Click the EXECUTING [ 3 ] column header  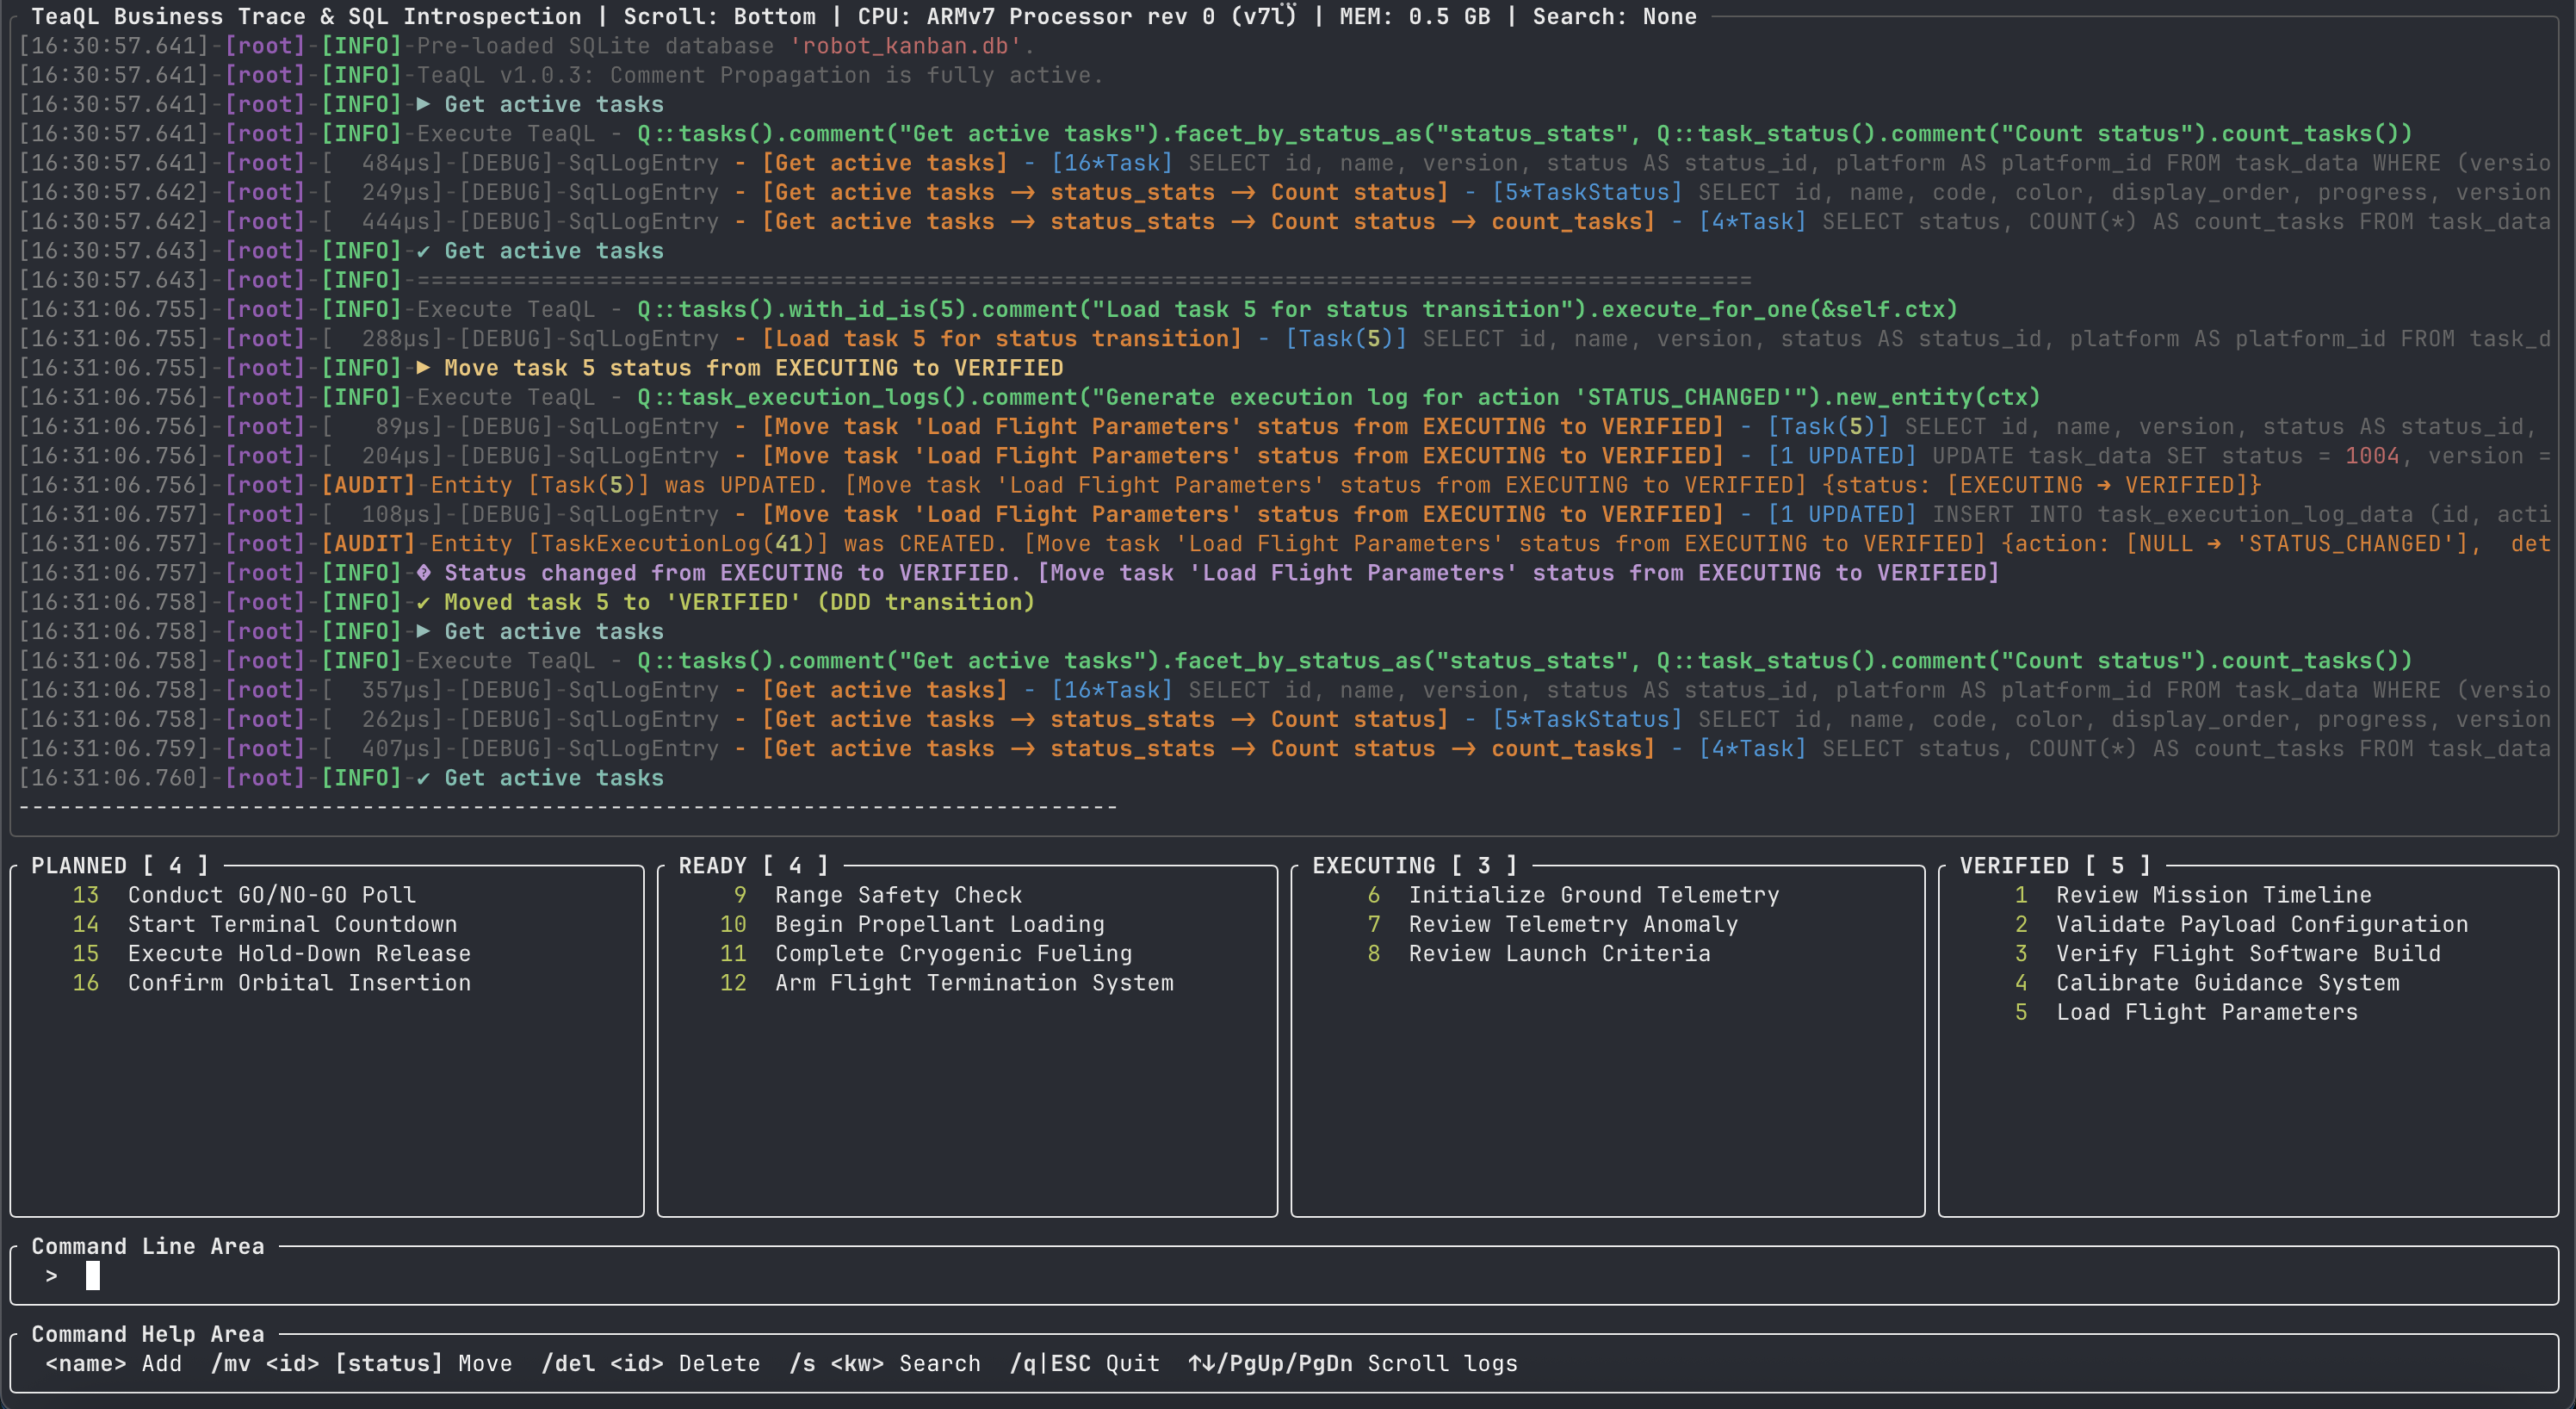click(x=1414, y=866)
